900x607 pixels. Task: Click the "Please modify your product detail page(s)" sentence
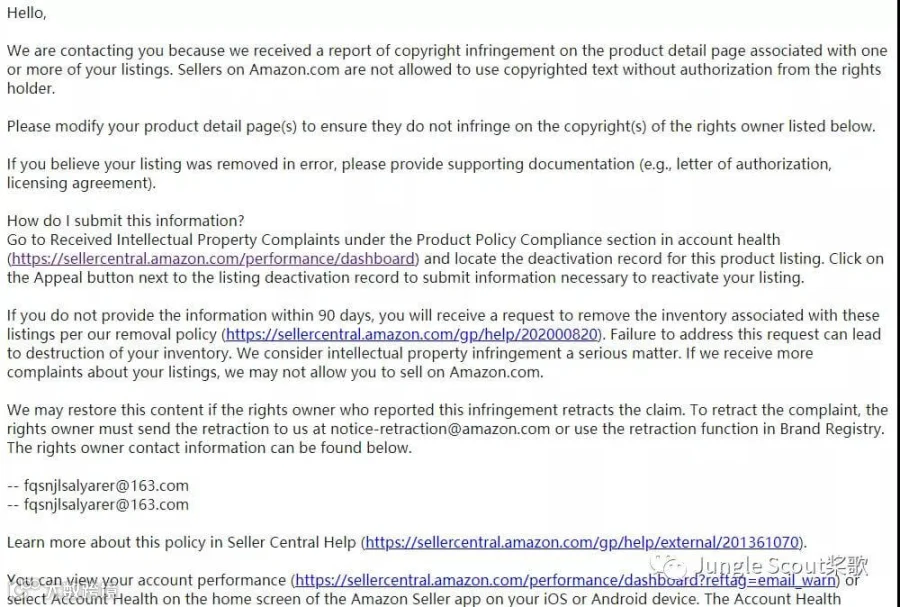click(x=441, y=126)
